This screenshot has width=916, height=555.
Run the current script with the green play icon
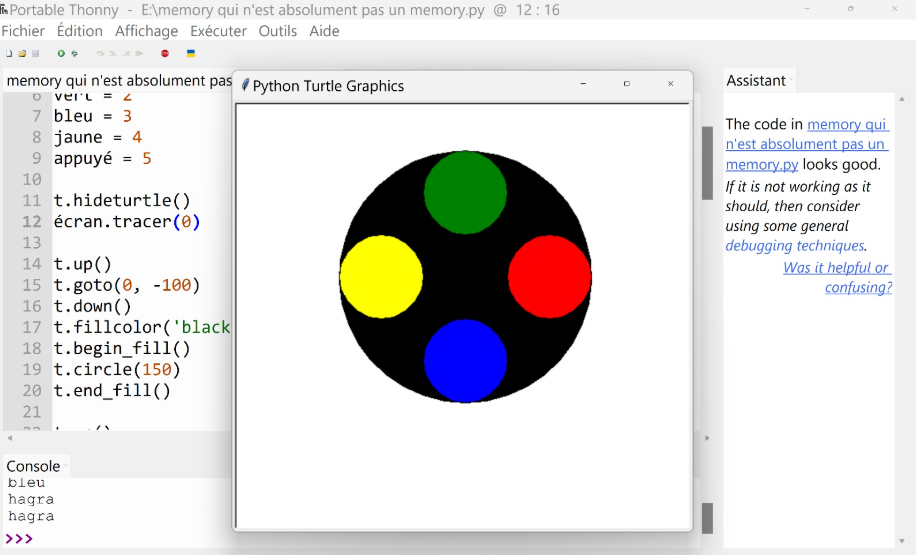pos(61,53)
